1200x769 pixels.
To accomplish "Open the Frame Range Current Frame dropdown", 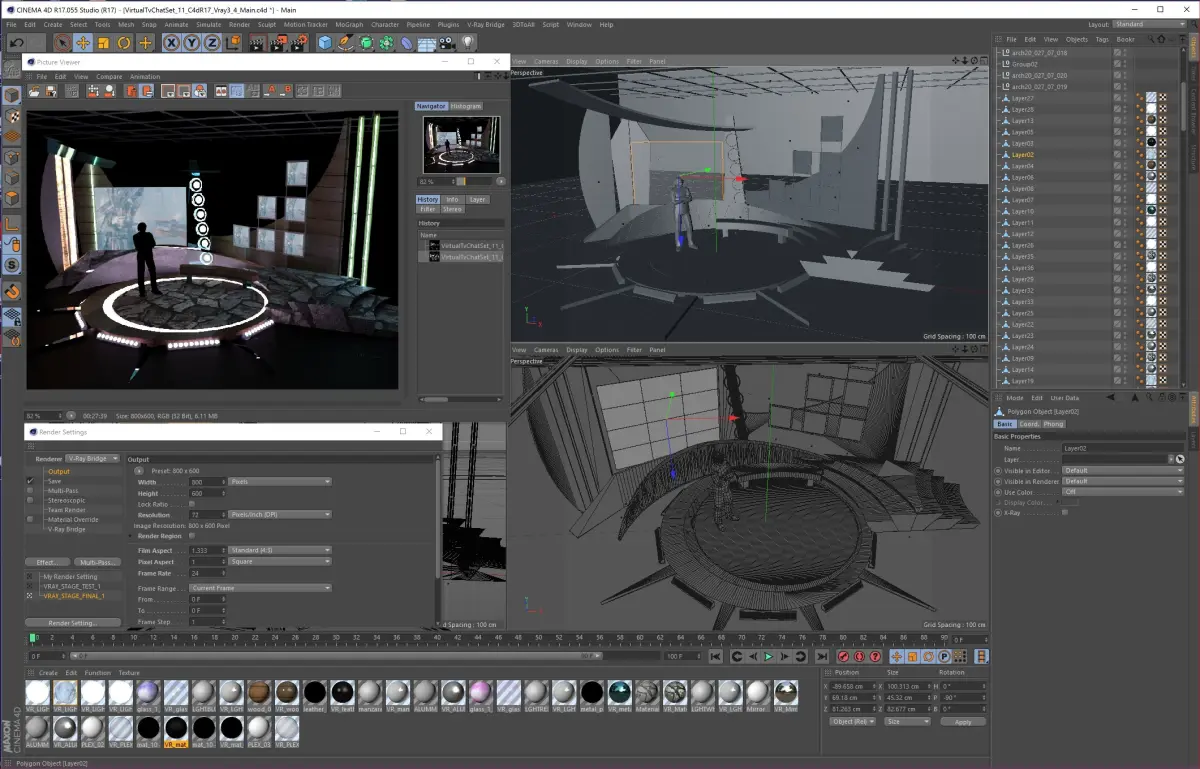I will click(261, 588).
